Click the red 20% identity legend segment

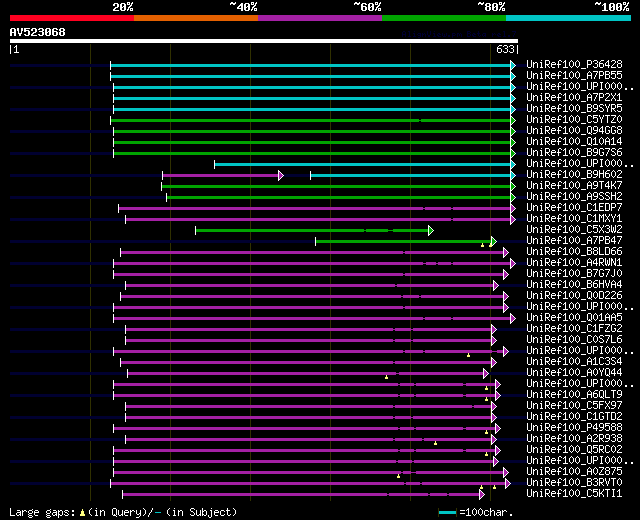click(x=72, y=18)
